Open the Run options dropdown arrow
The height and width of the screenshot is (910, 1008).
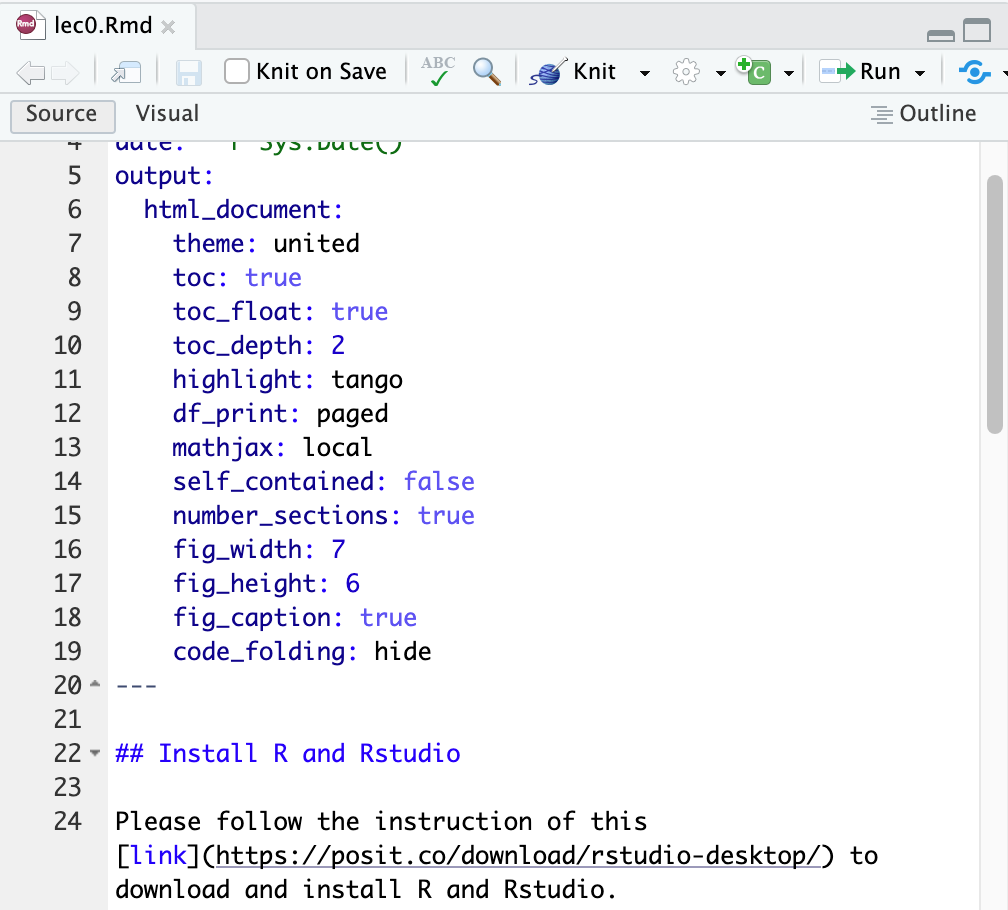[x=920, y=73]
